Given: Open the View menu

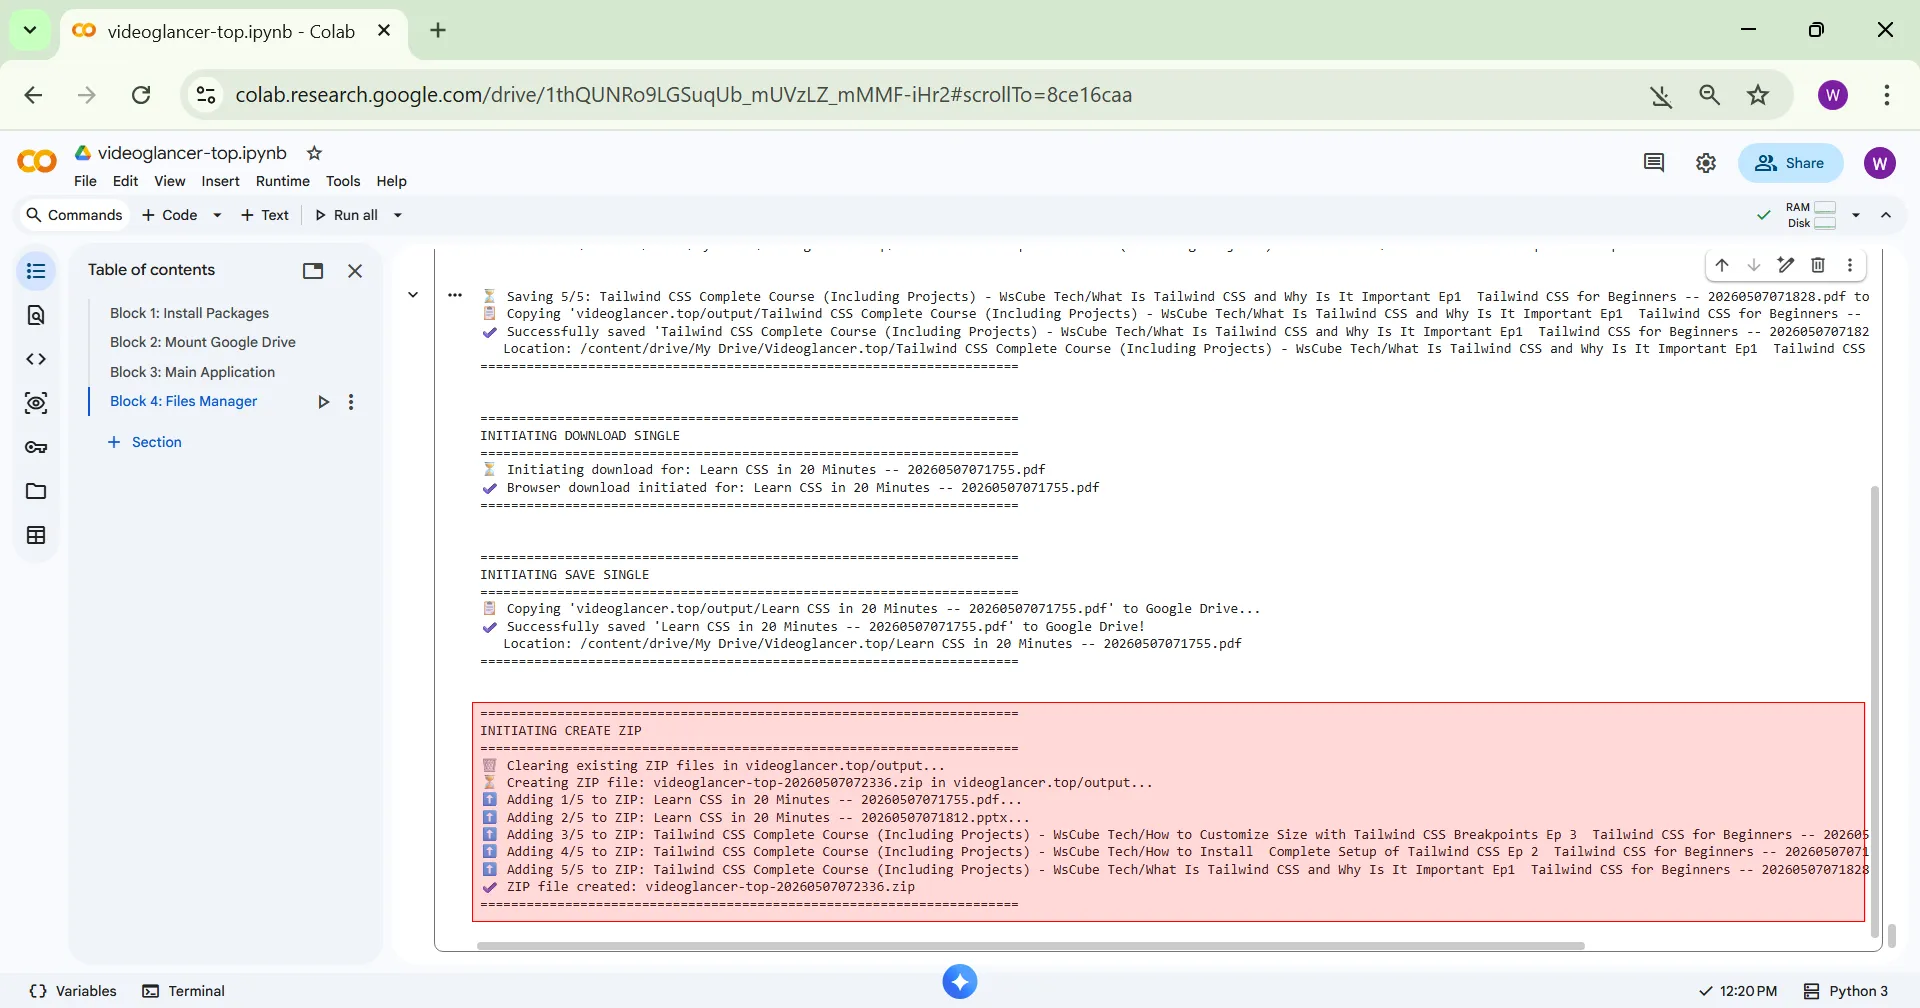Looking at the screenshot, I should pos(169,181).
